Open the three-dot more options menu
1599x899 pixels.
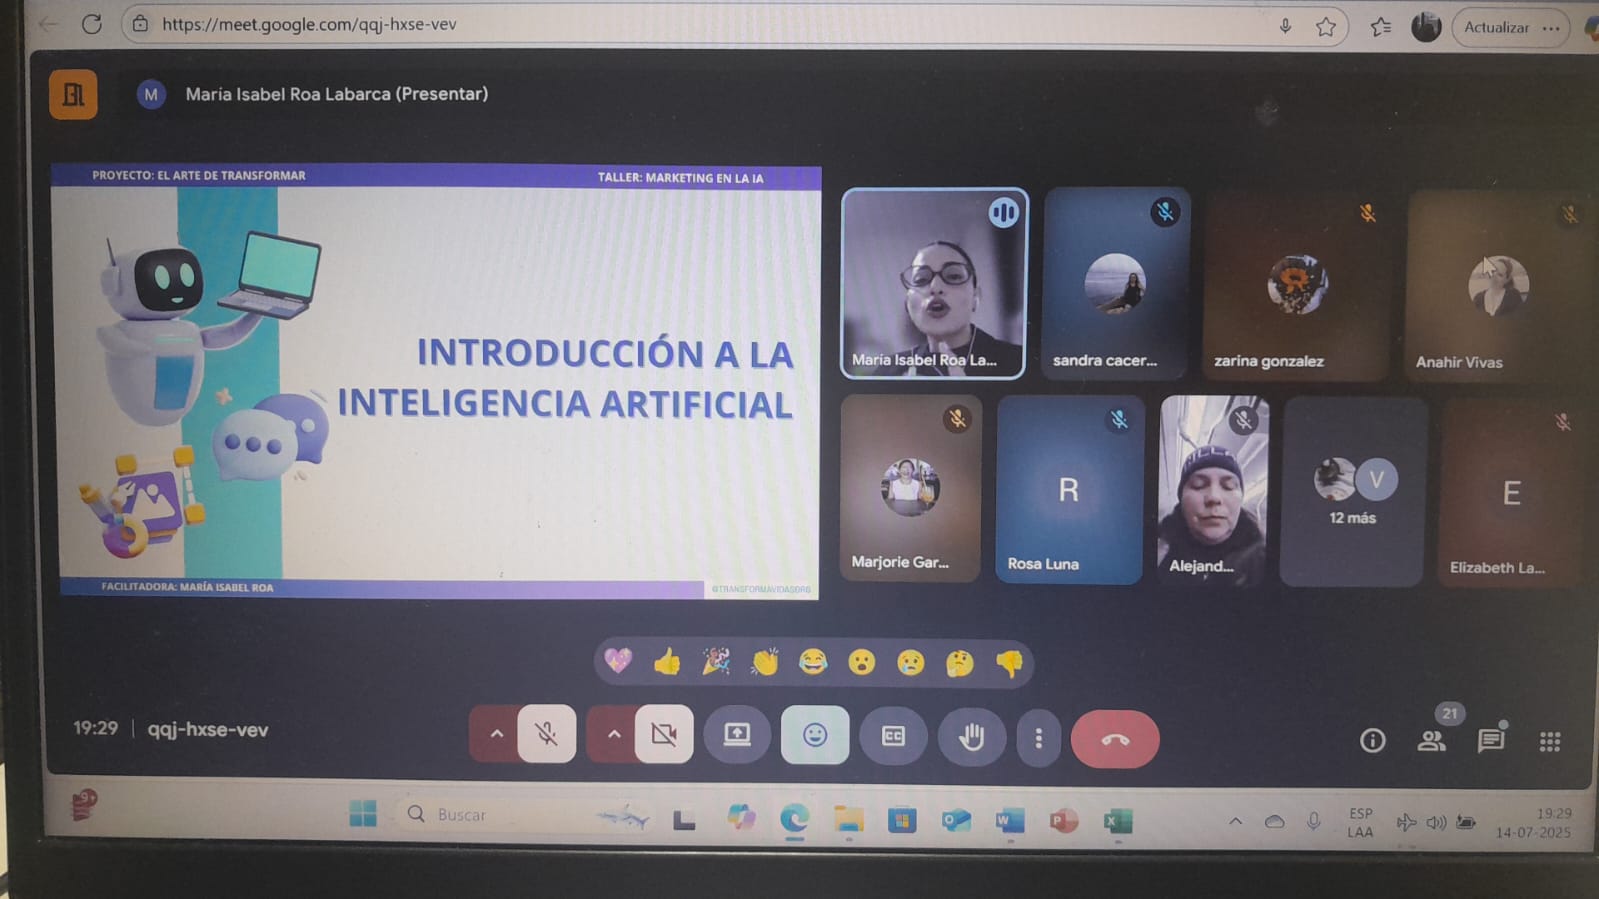tap(1039, 738)
